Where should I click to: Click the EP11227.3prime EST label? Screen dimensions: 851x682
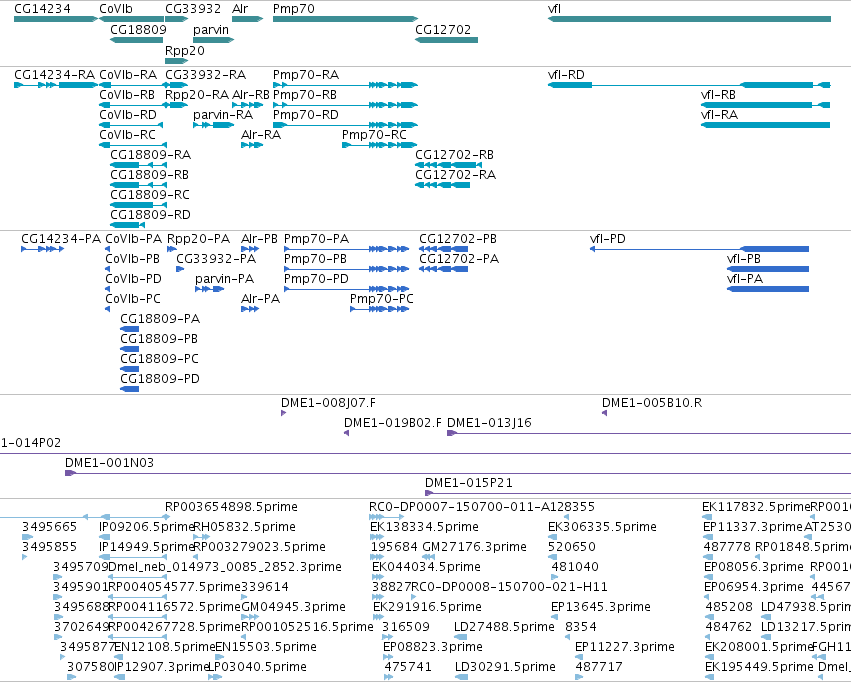pos(625,647)
